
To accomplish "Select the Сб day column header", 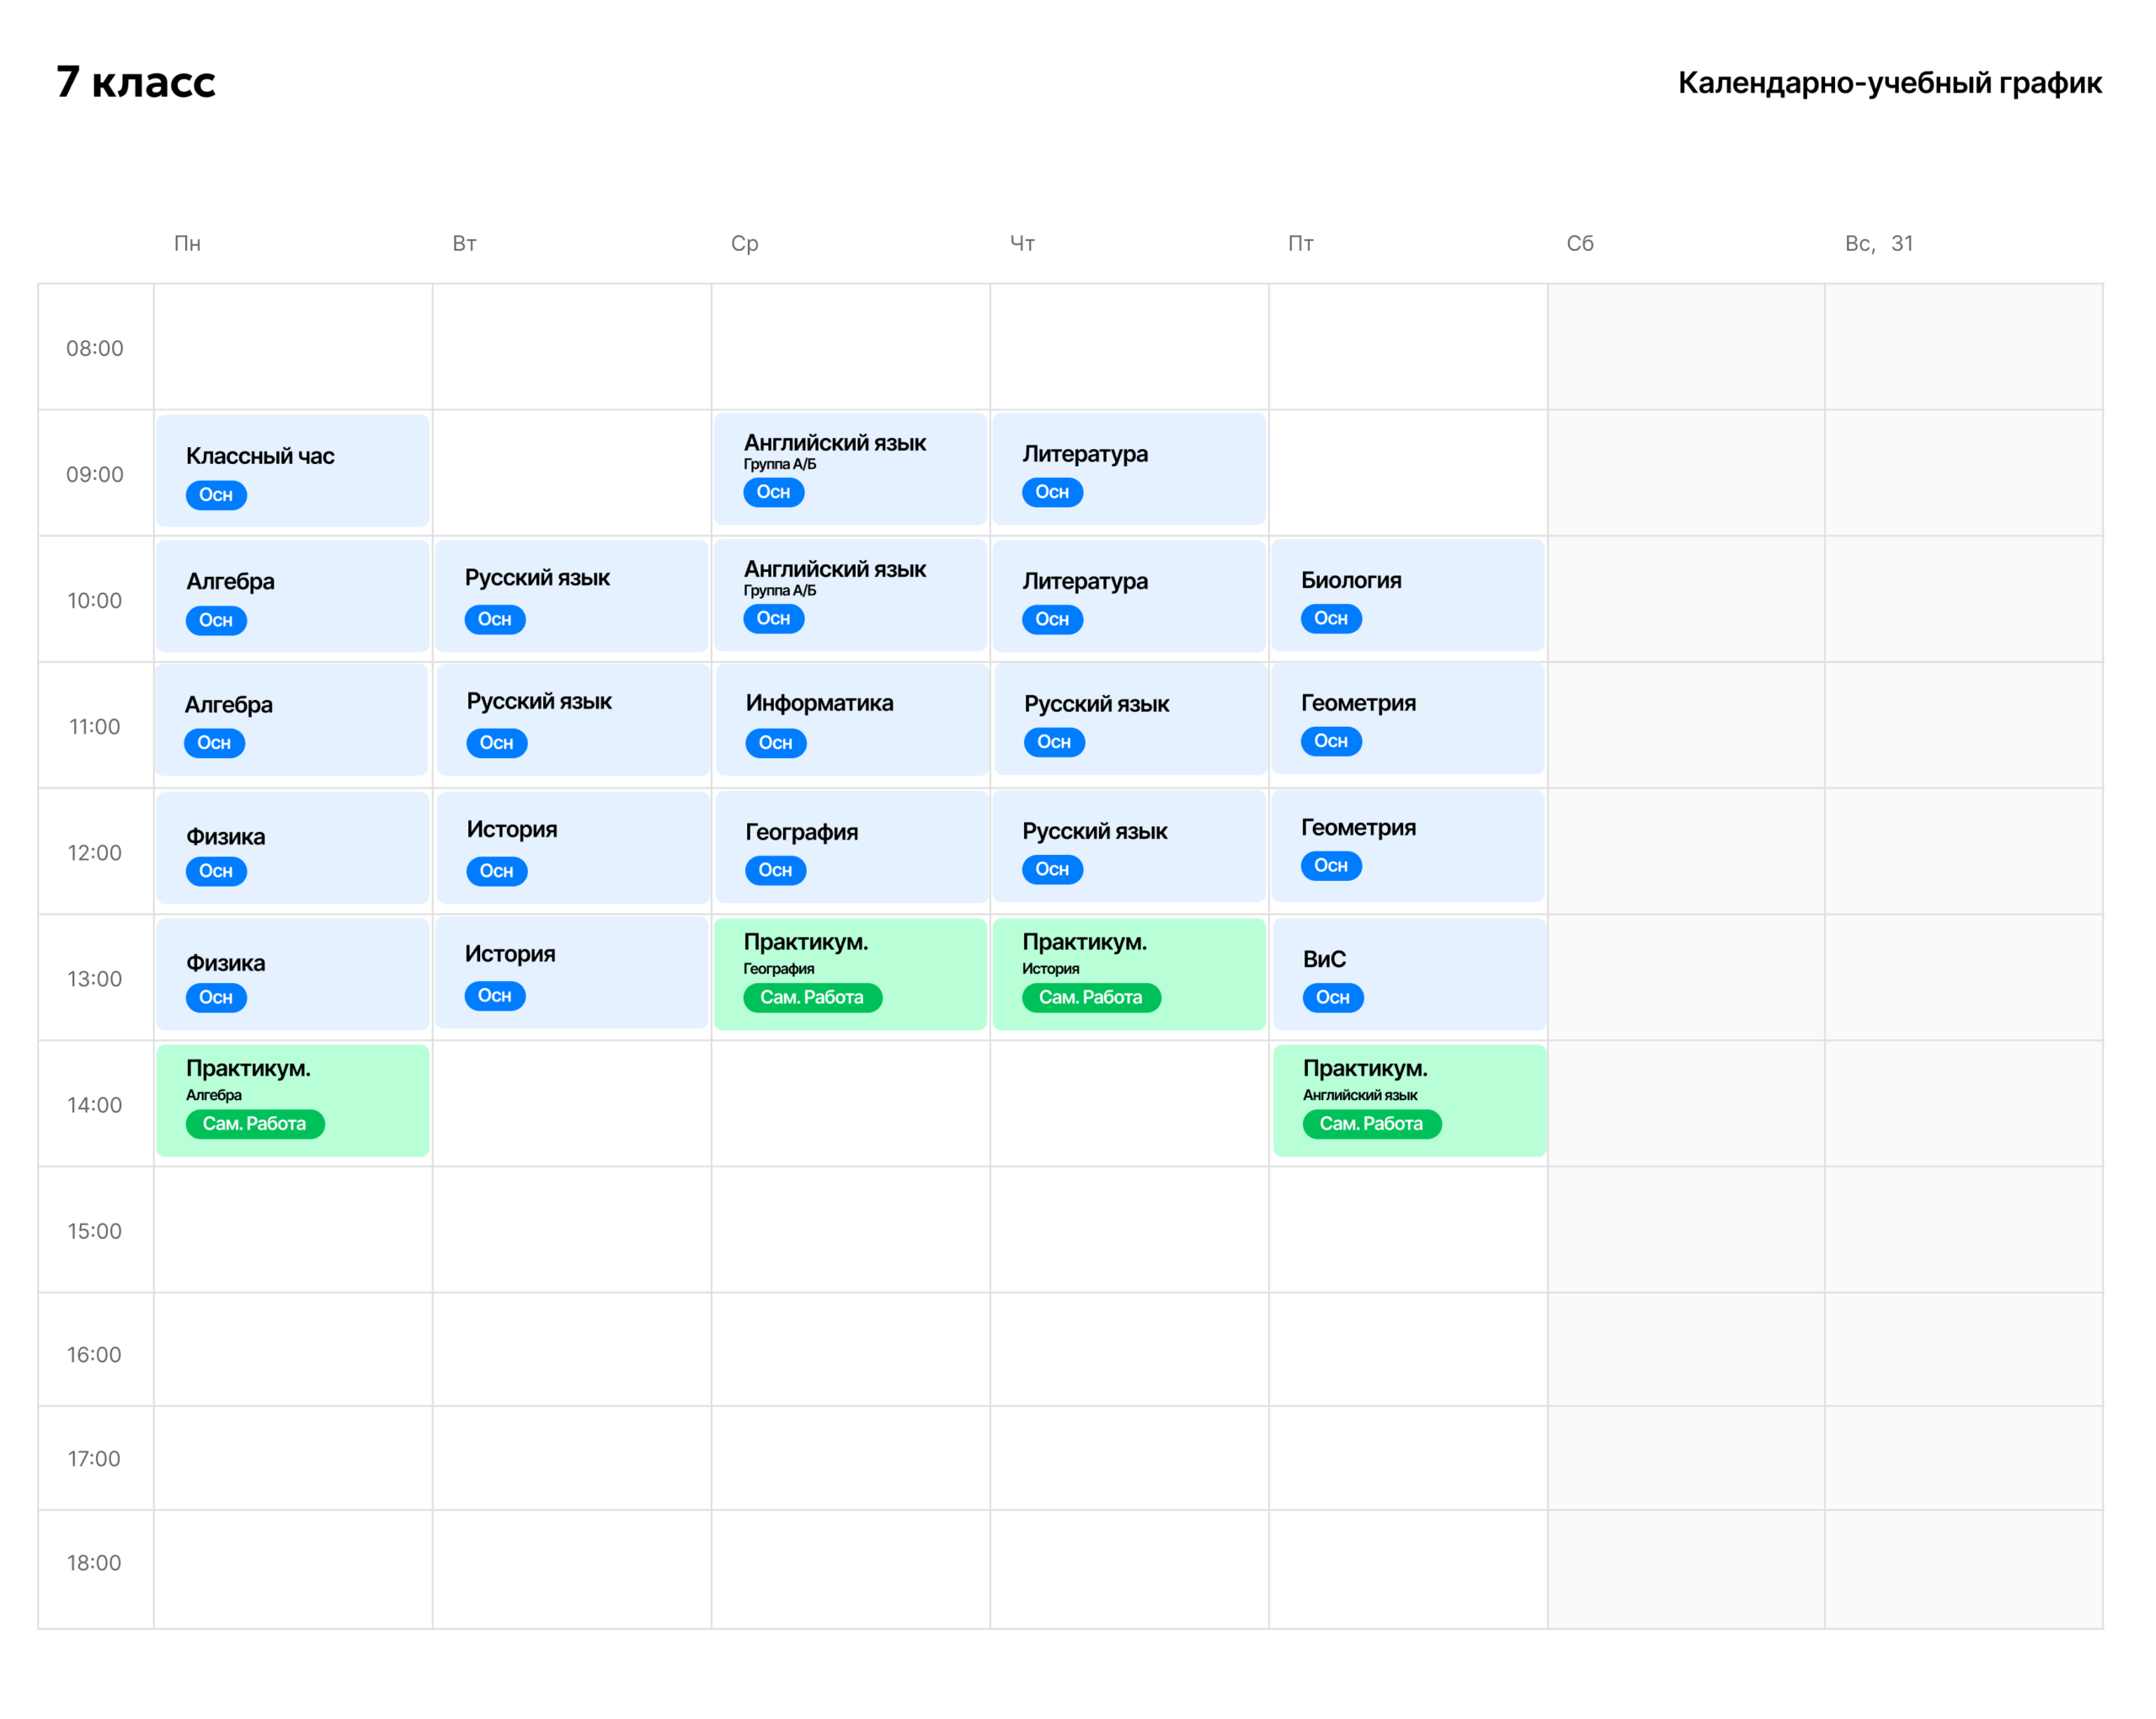I will click(1580, 244).
